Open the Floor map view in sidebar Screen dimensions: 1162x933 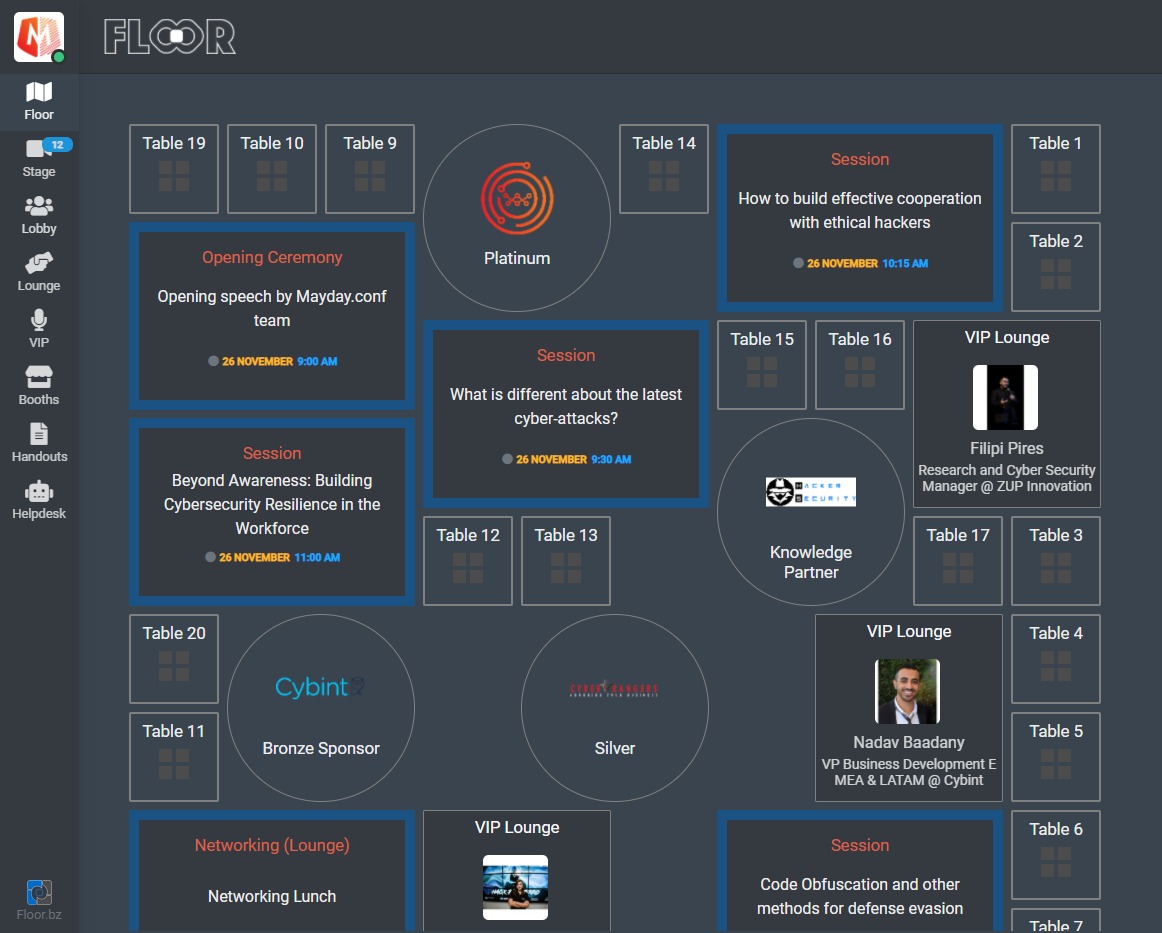[x=39, y=102]
